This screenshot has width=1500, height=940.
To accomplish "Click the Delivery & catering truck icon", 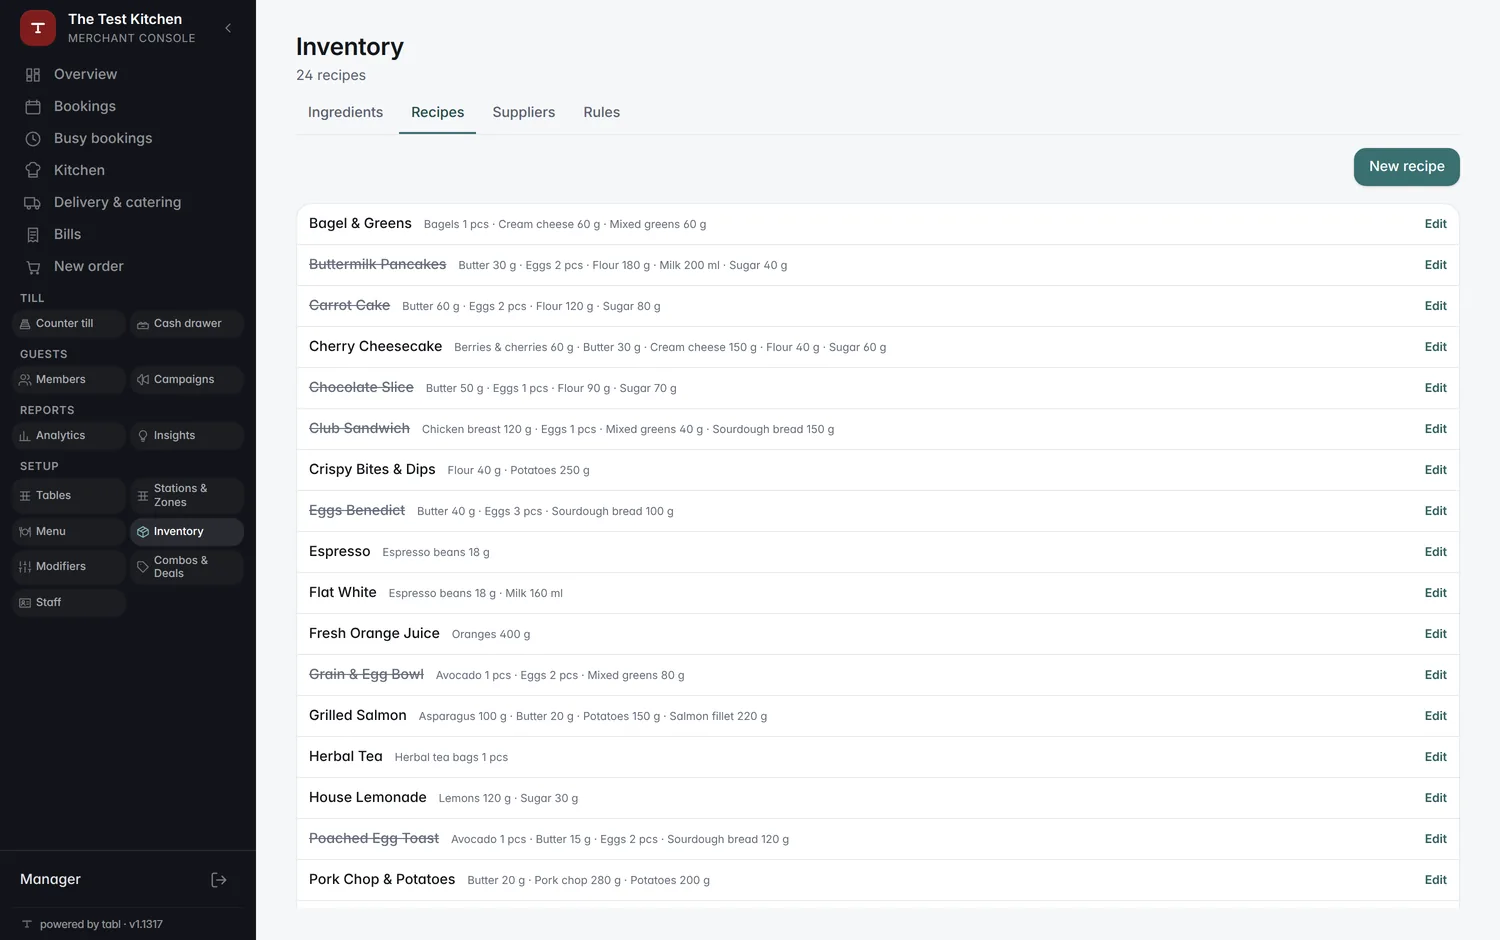I will (33, 203).
